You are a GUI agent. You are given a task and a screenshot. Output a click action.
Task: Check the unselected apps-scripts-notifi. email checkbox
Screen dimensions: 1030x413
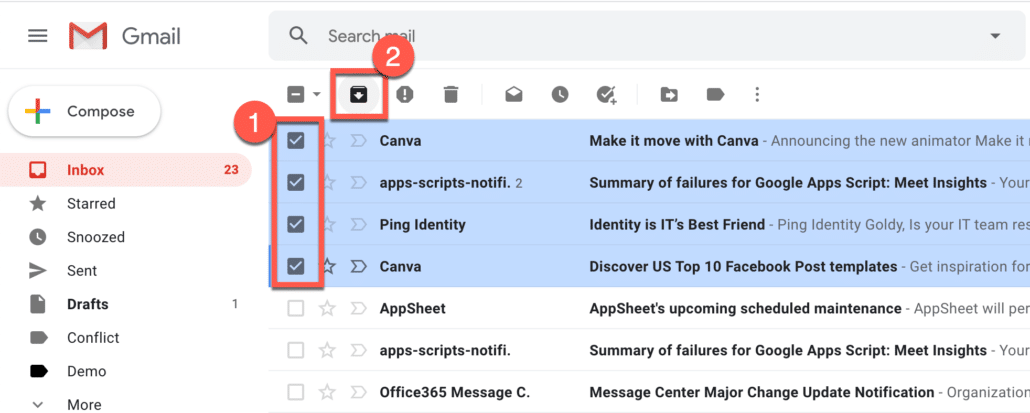point(296,351)
